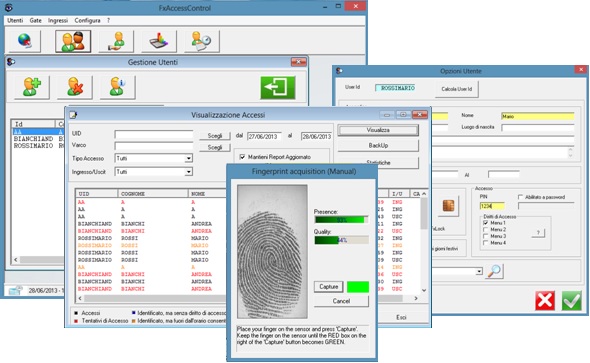Check the Menu 3 access right
Viewport: 590px width, 363px height.
(485, 236)
